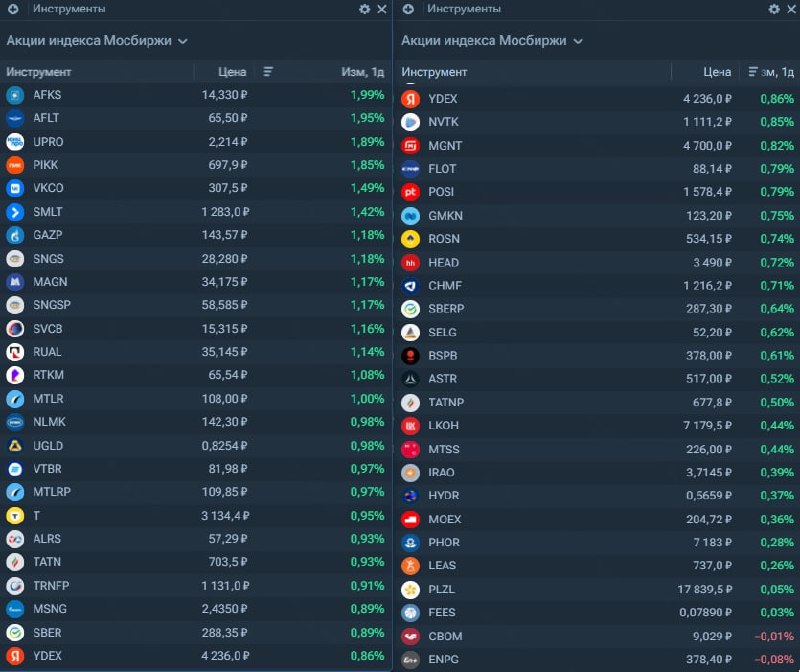This screenshot has height=672, width=800.
Task: Click the LKOH red logo icon
Action: 410,426
